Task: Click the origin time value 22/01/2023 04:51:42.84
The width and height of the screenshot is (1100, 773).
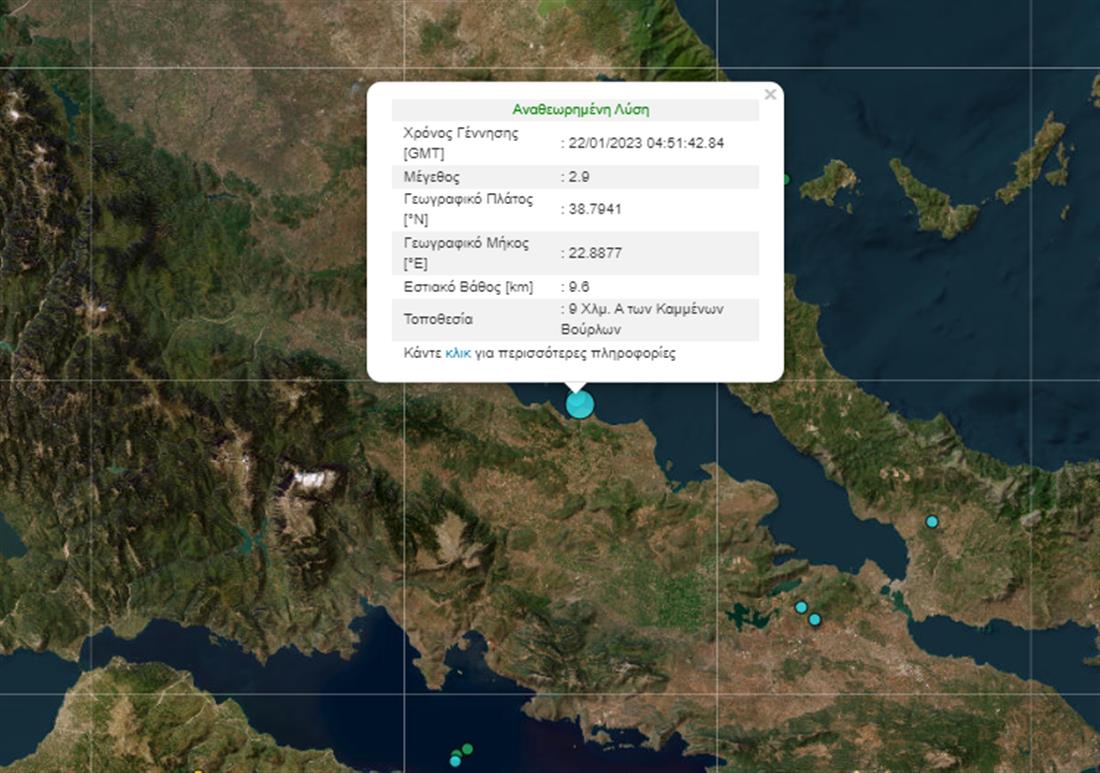Action: pos(645,143)
